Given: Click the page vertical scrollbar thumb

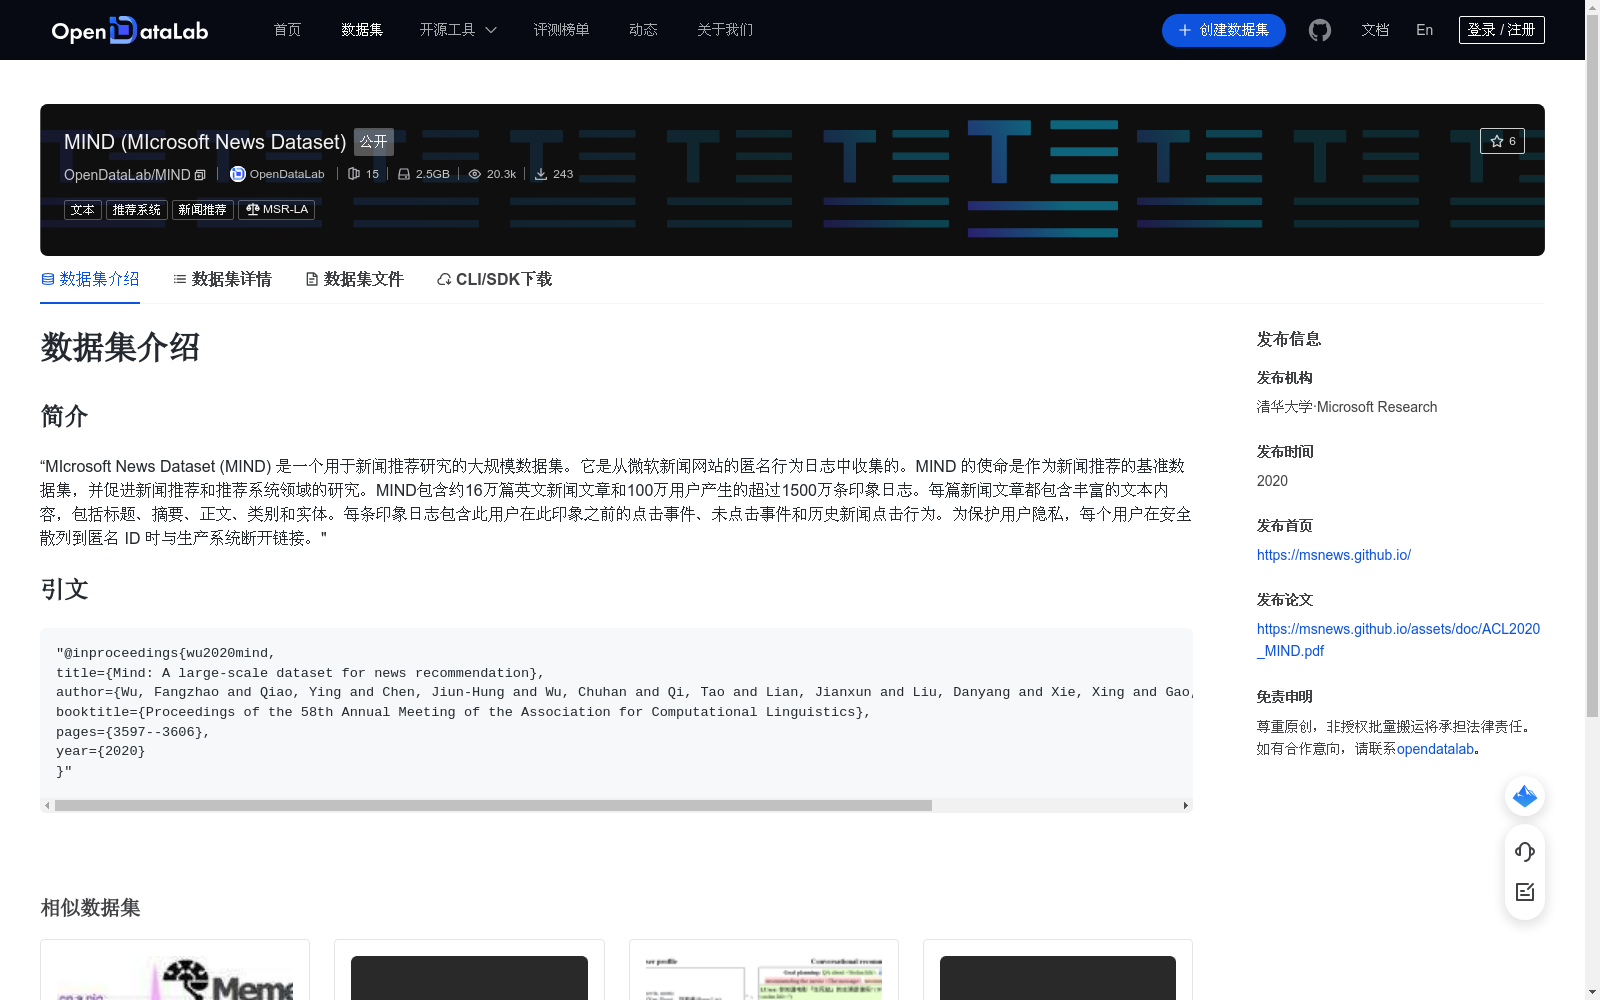Looking at the screenshot, I should tap(1592, 365).
